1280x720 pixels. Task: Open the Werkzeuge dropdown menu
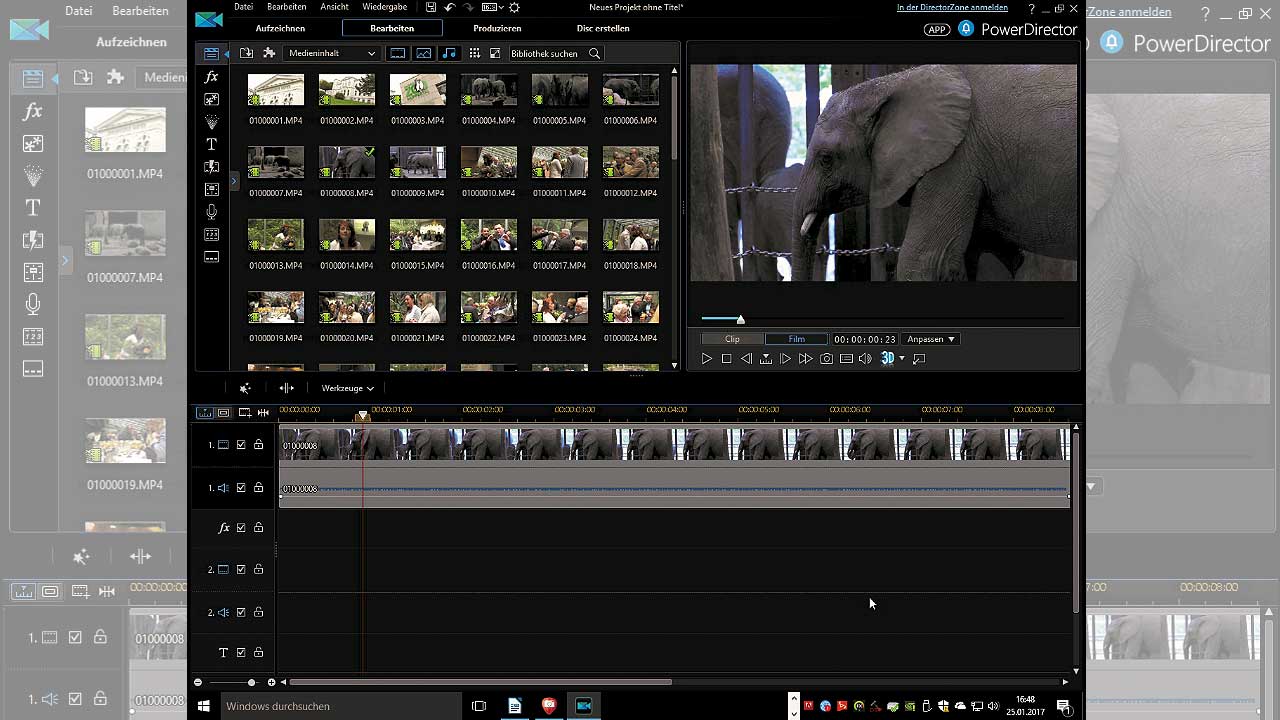(347, 388)
